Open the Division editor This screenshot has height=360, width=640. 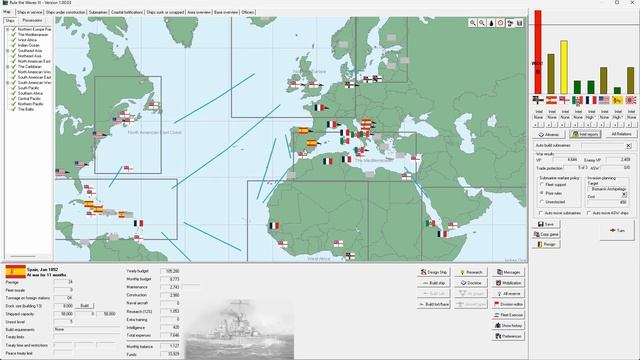508,304
